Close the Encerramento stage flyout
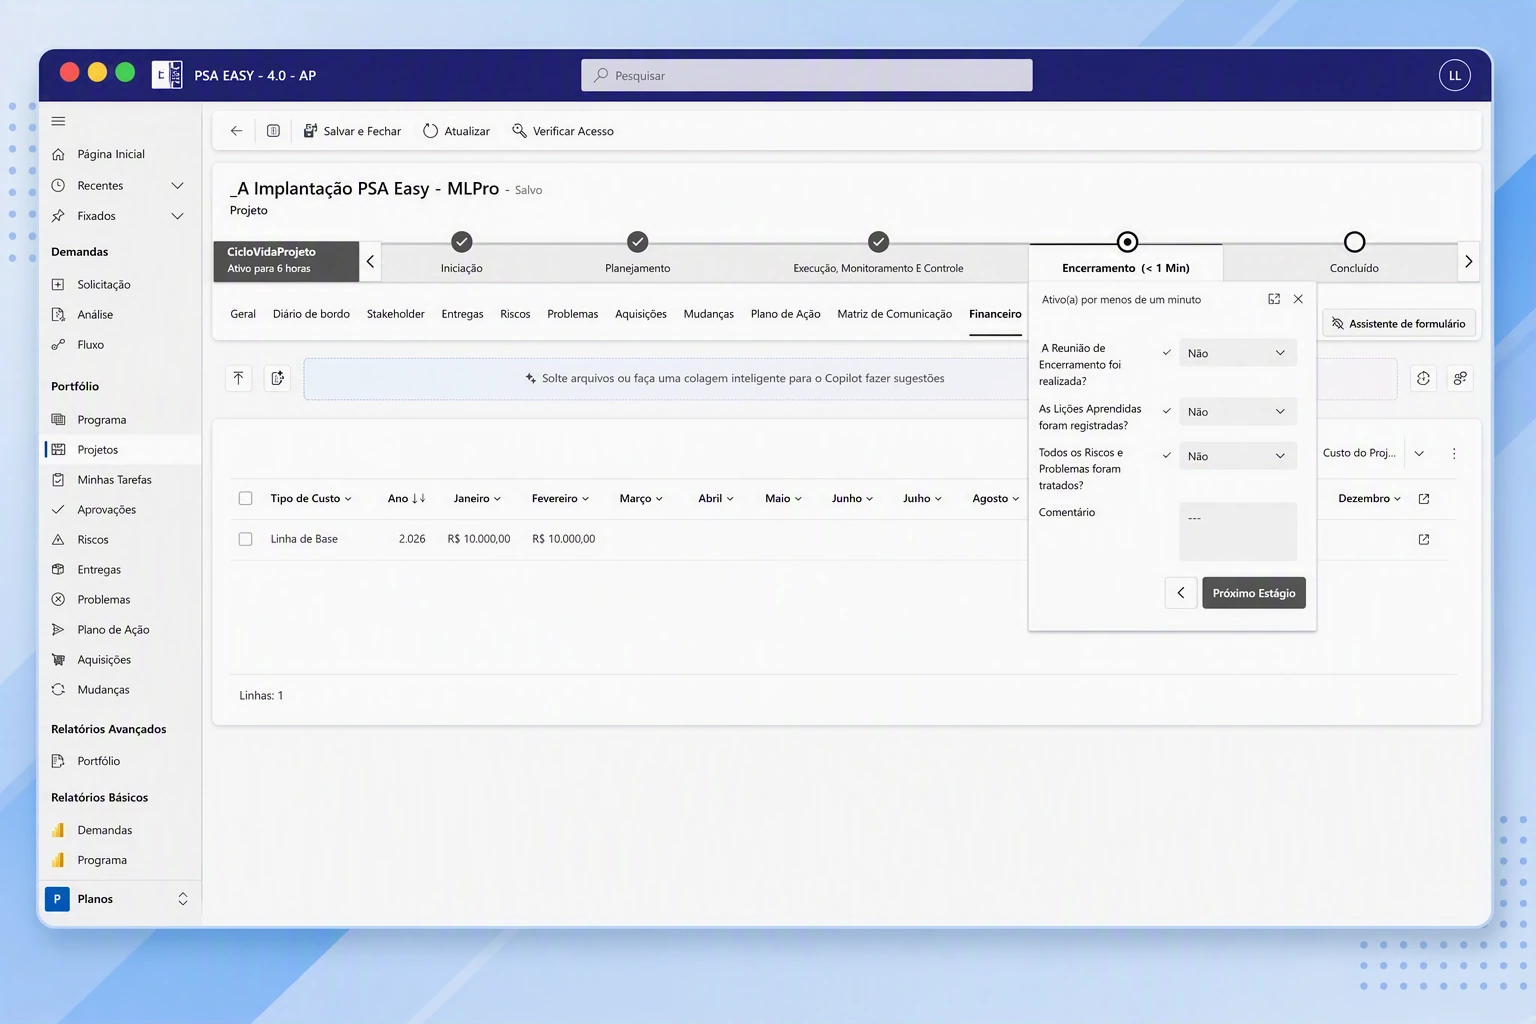1536x1024 pixels. coord(1298,299)
